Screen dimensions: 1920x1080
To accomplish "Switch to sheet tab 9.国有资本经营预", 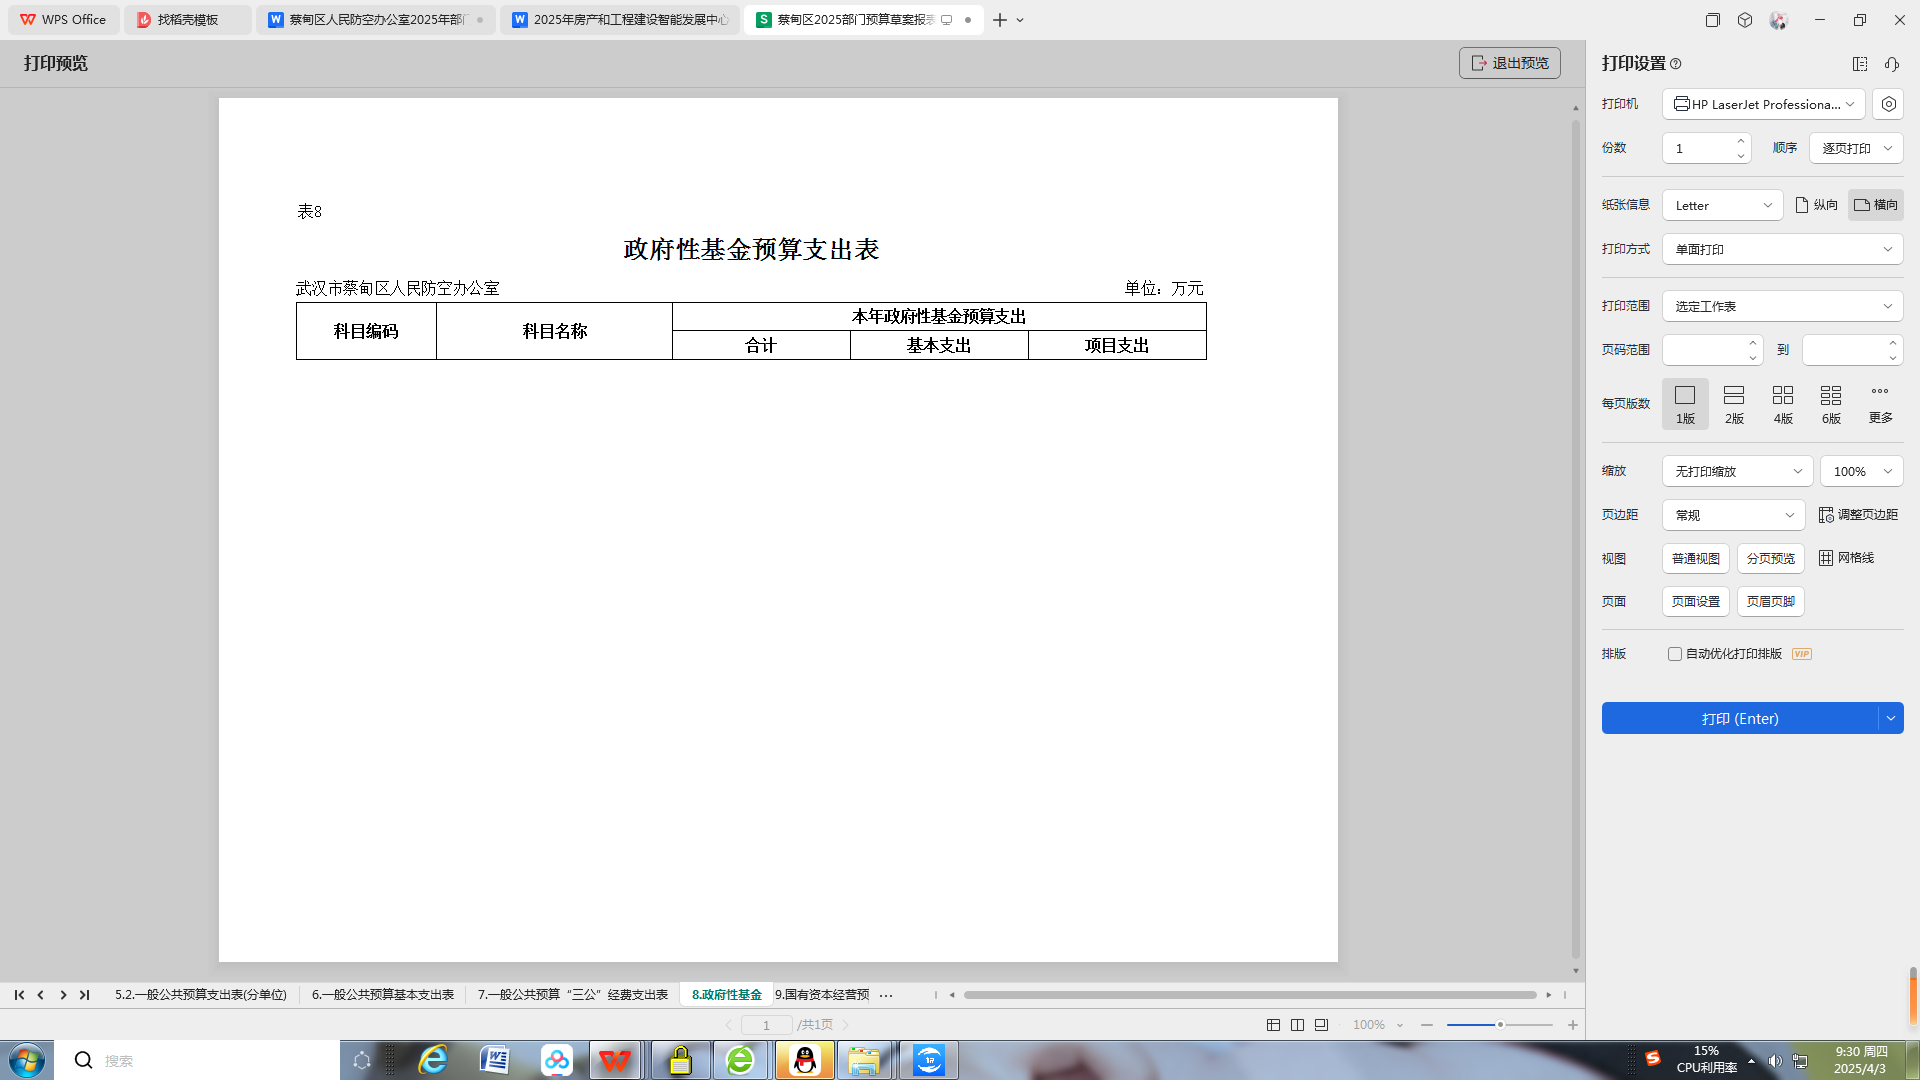I will (822, 995).
